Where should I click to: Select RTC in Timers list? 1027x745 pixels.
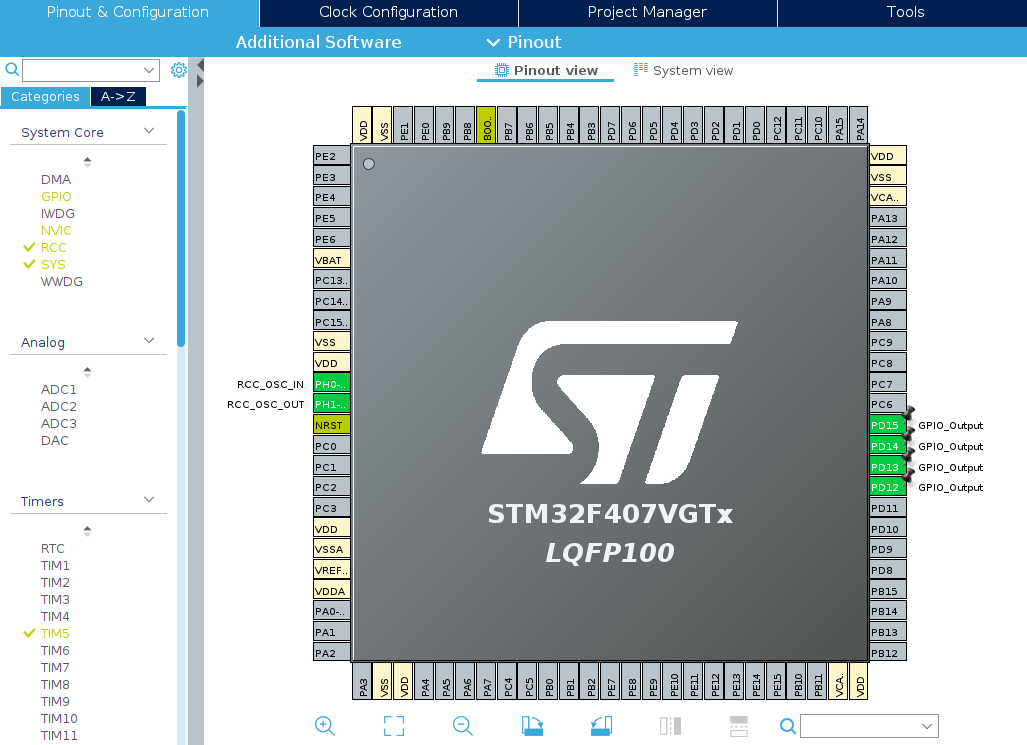click(x=52, y=548)
